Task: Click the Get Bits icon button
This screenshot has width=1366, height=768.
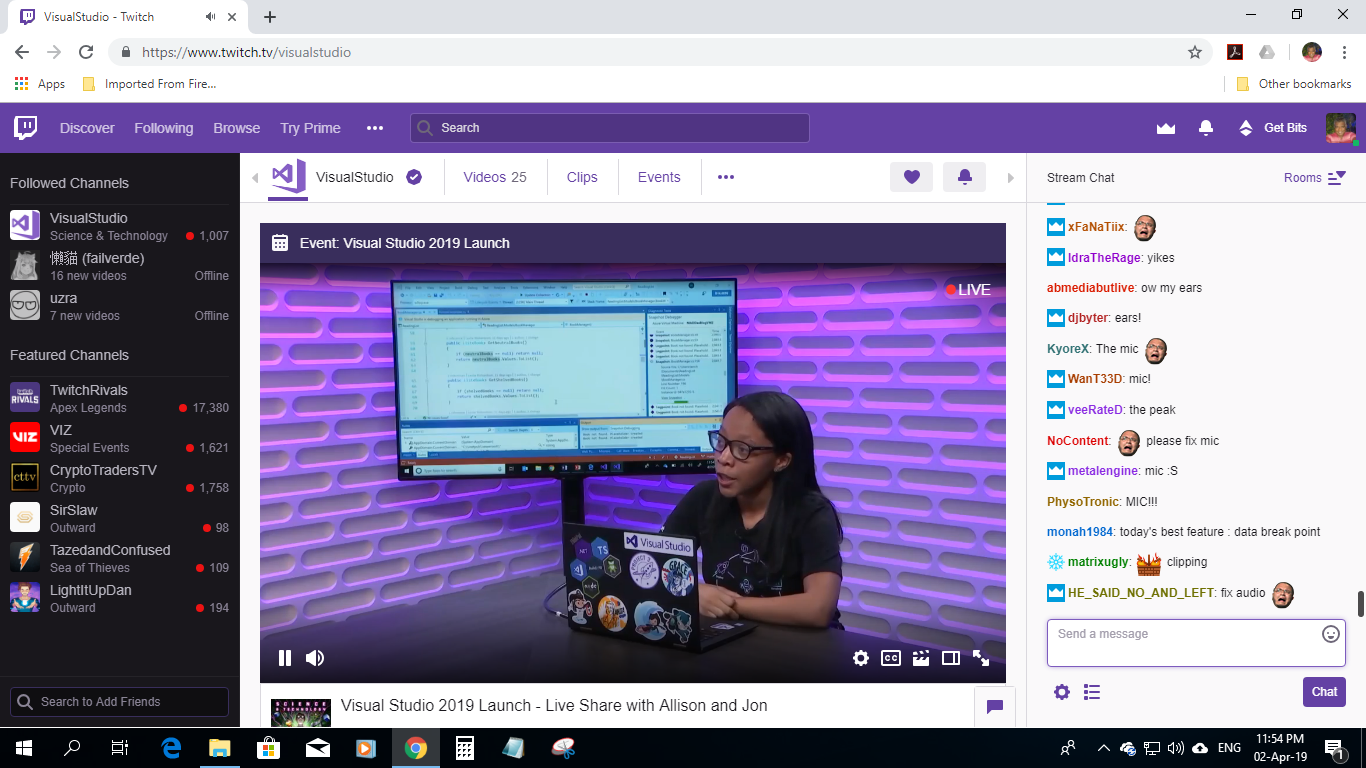Action: point(1272,128)
